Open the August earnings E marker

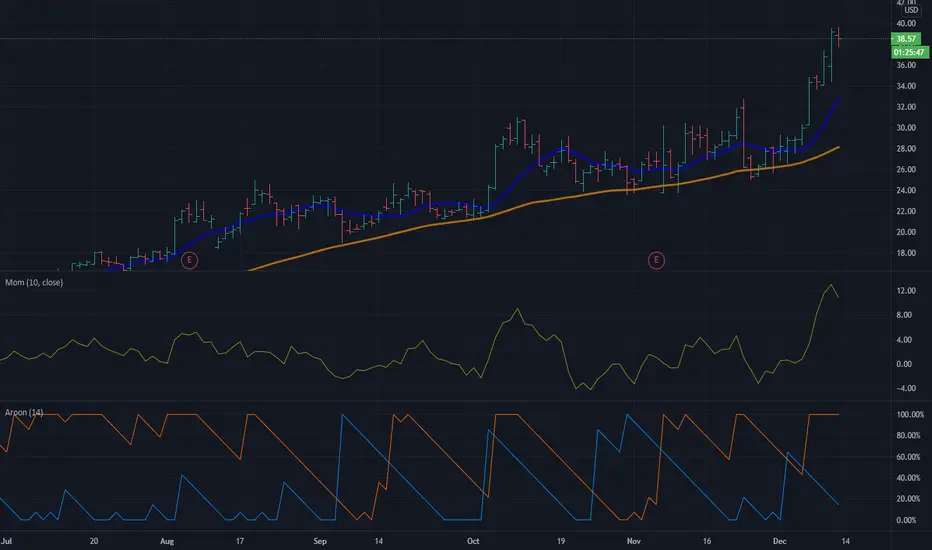coord(189,260)
